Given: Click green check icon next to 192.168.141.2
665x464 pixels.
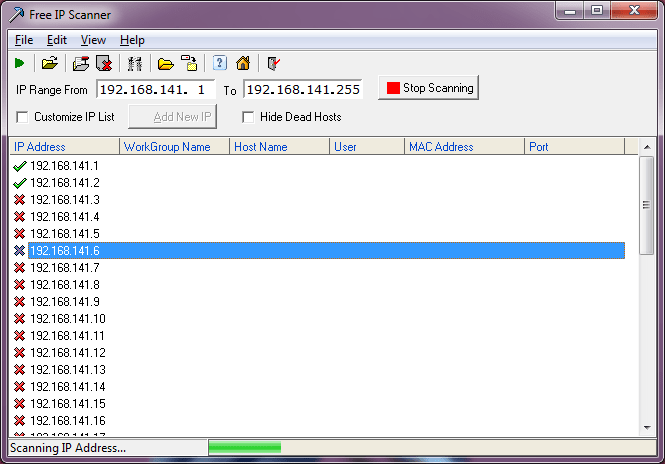Looking at the screenshot, I should pos(20,183).
